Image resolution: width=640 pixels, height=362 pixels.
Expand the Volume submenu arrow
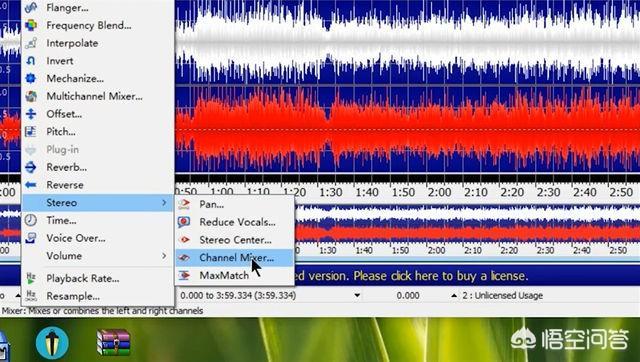point(164,256)
